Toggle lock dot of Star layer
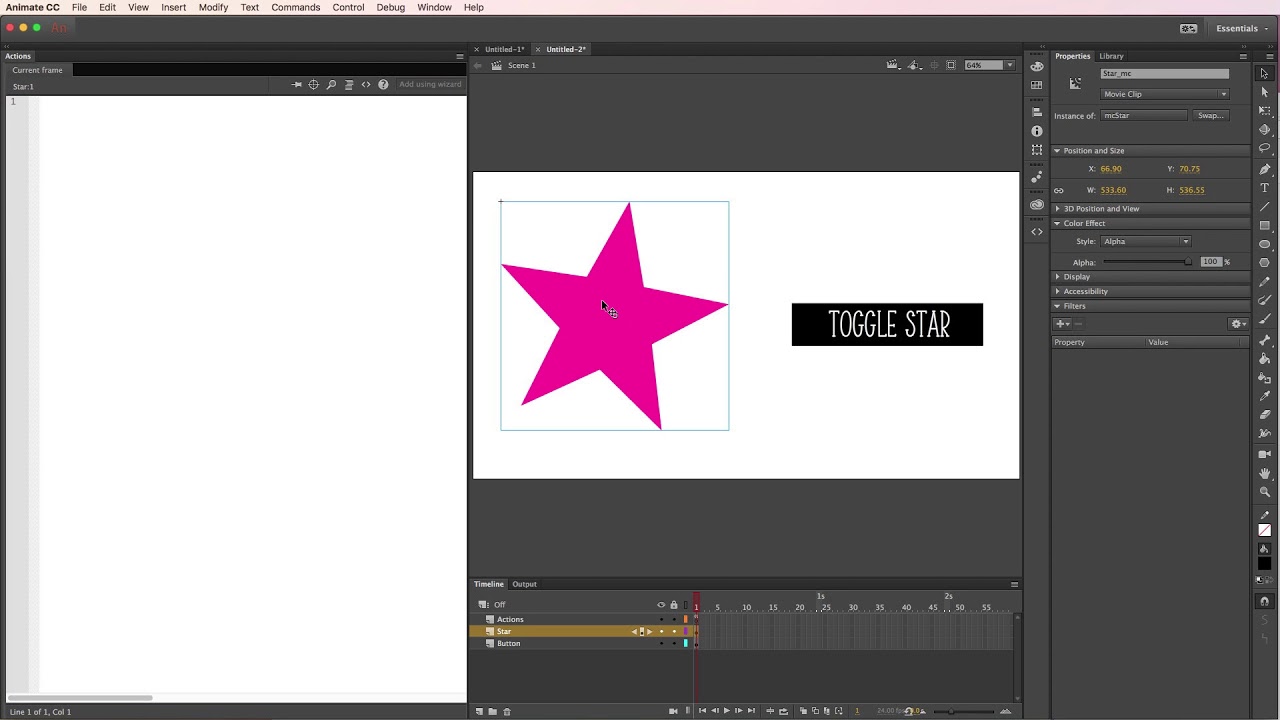This screenshot has width=1280, height=720. [x=674, y=632]
